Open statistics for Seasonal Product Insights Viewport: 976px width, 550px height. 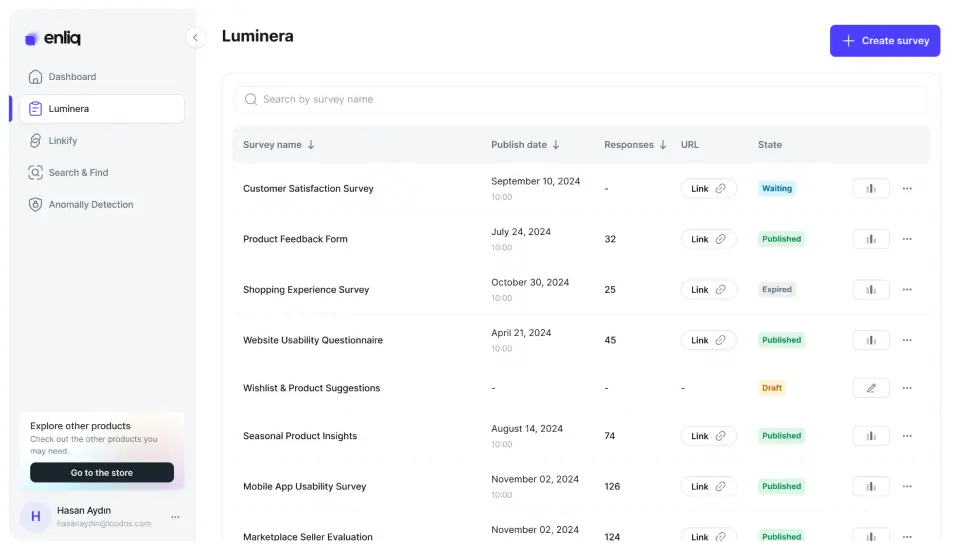coord(870,436)
